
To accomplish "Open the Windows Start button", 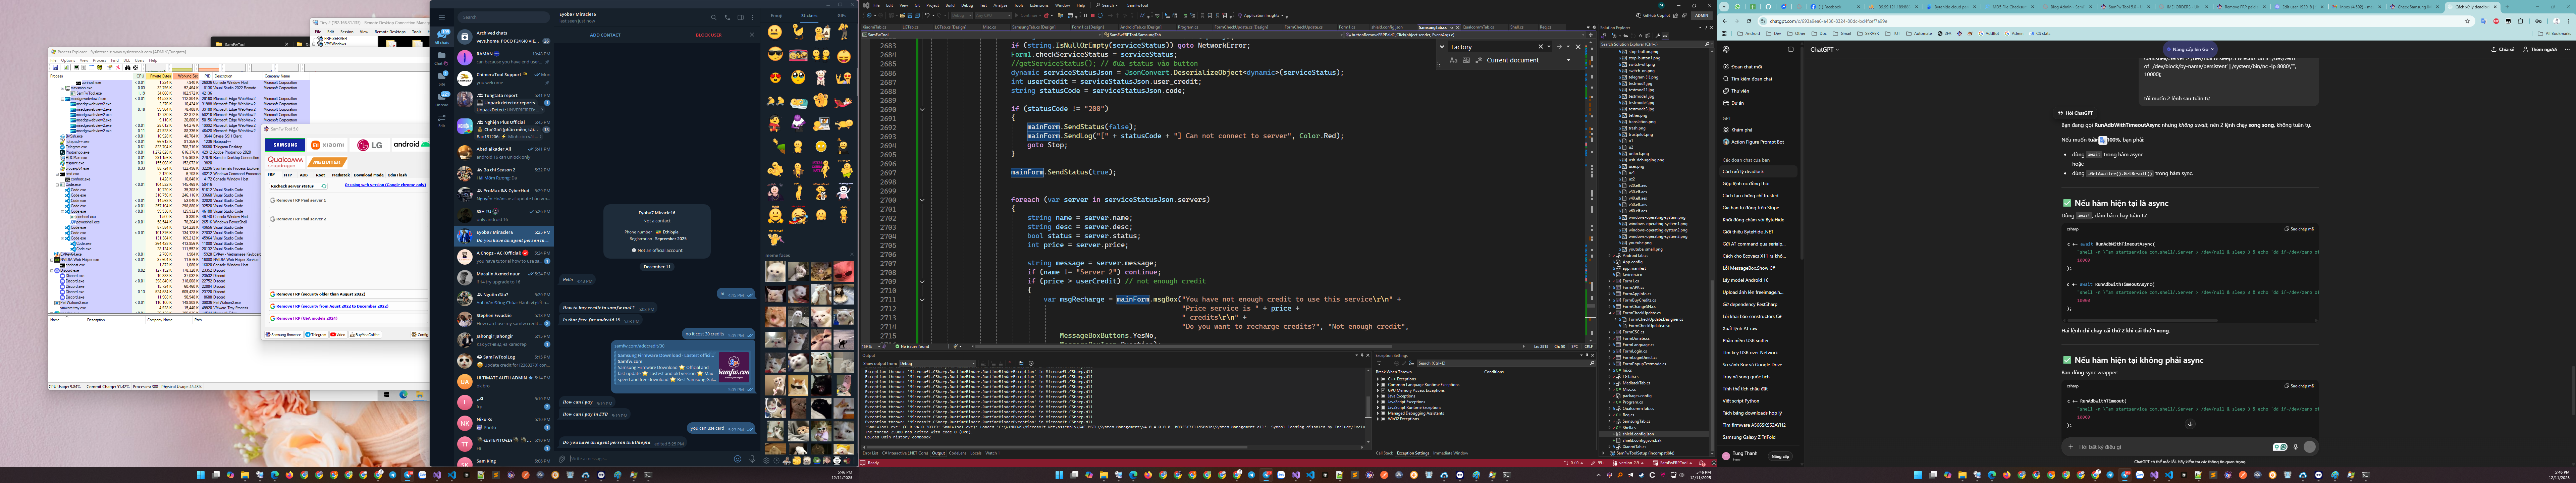I will 201,475.
